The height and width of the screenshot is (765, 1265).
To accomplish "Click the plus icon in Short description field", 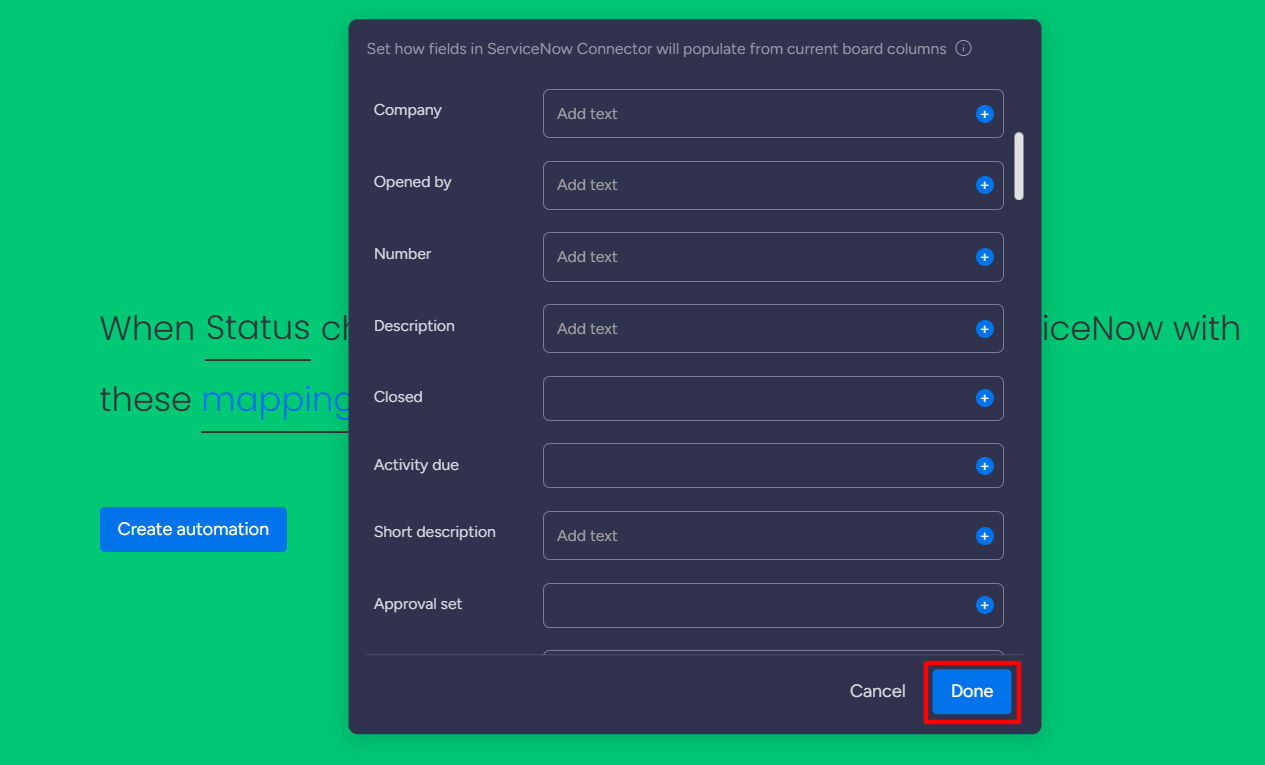I will 984,536.
